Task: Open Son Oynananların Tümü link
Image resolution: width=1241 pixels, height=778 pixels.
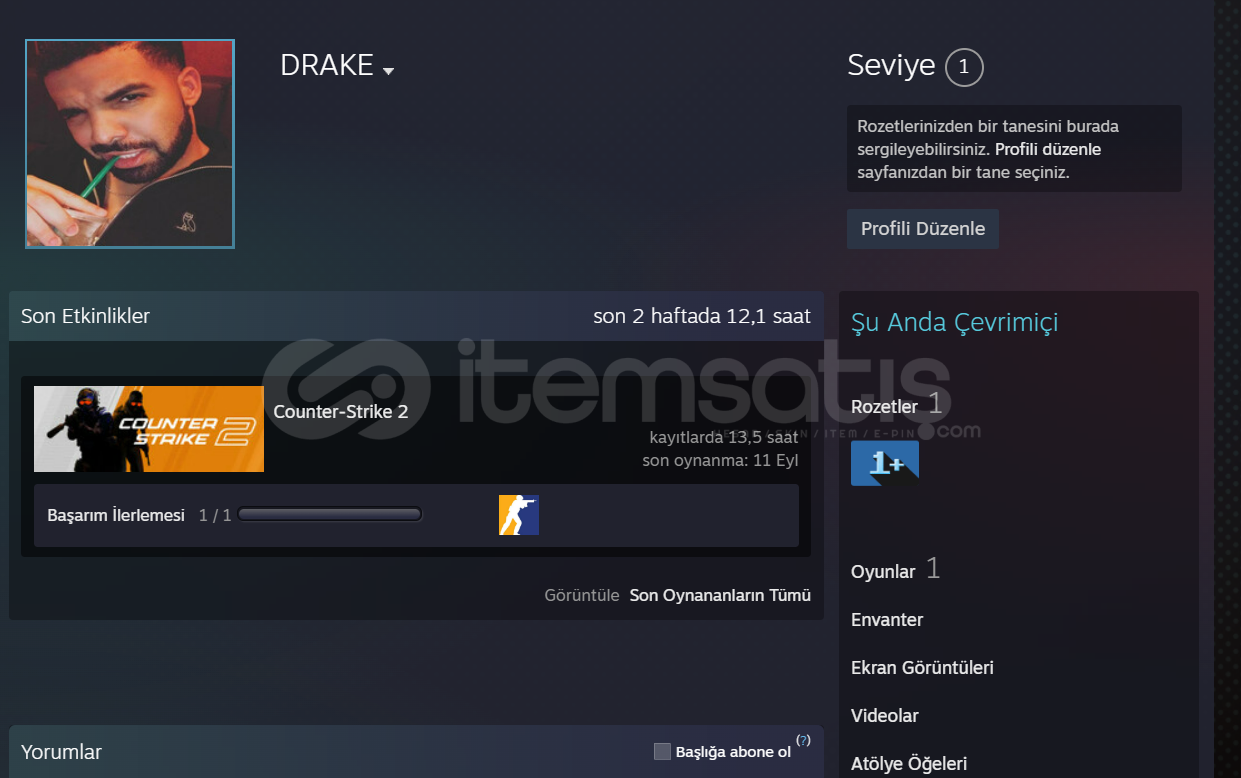Action: [x=720, y=595]
